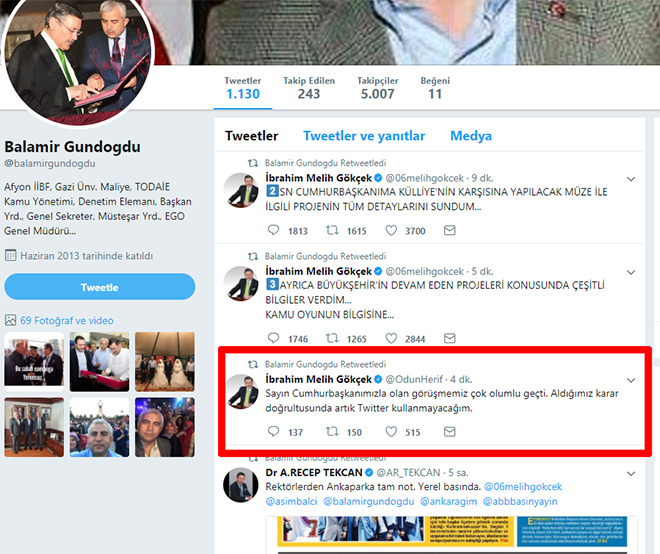Send the 9 dk. tweet via direct message
660x554 pixels.
(450, 230)
